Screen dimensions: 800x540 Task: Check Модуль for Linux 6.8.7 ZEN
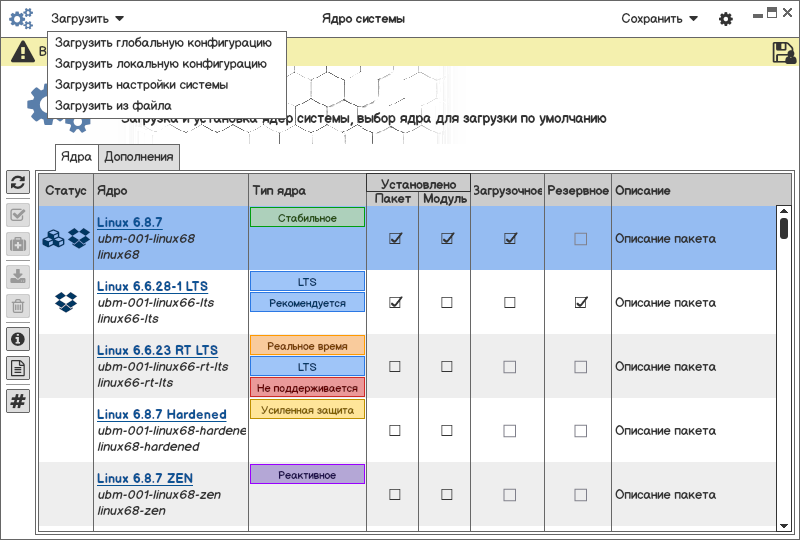click(446, 495)
